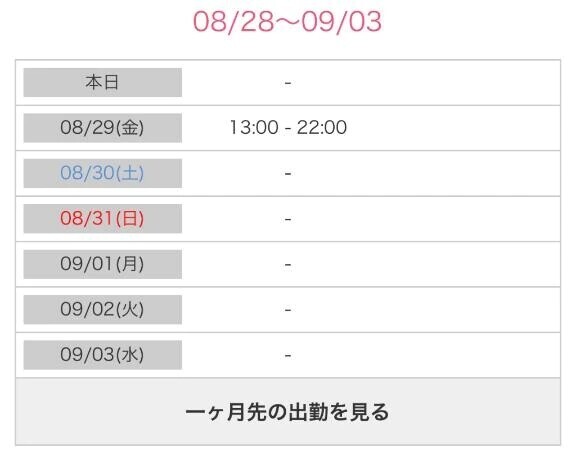Select the 09/02(火) date label
Viewport: 576px width, 464px height.
pyautogui.click(x=102, y=309)
